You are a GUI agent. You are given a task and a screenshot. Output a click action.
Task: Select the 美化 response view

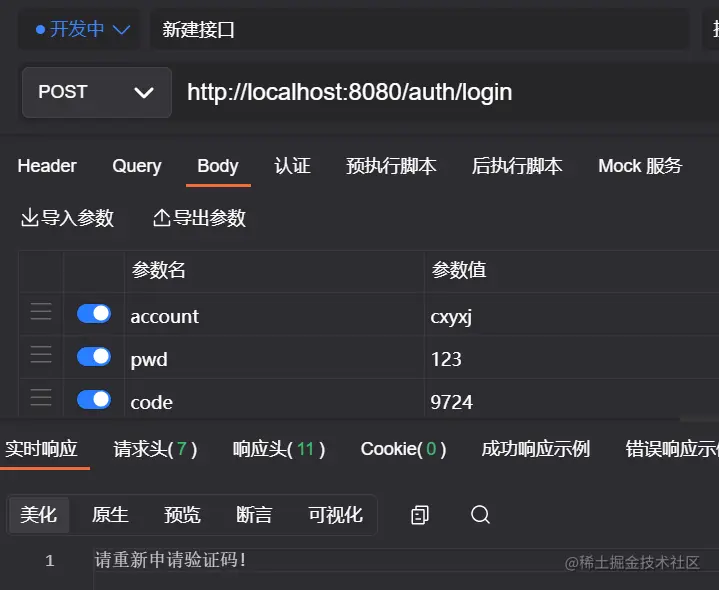(39, 515)
